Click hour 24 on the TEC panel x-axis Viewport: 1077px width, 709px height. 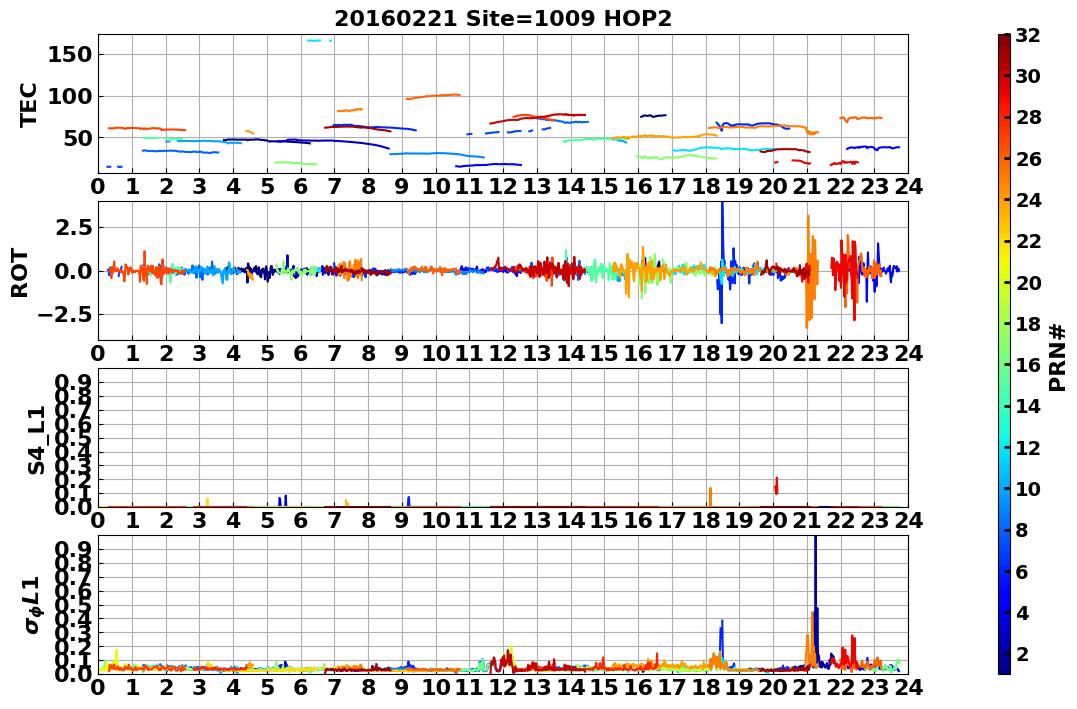pos(908,187)
